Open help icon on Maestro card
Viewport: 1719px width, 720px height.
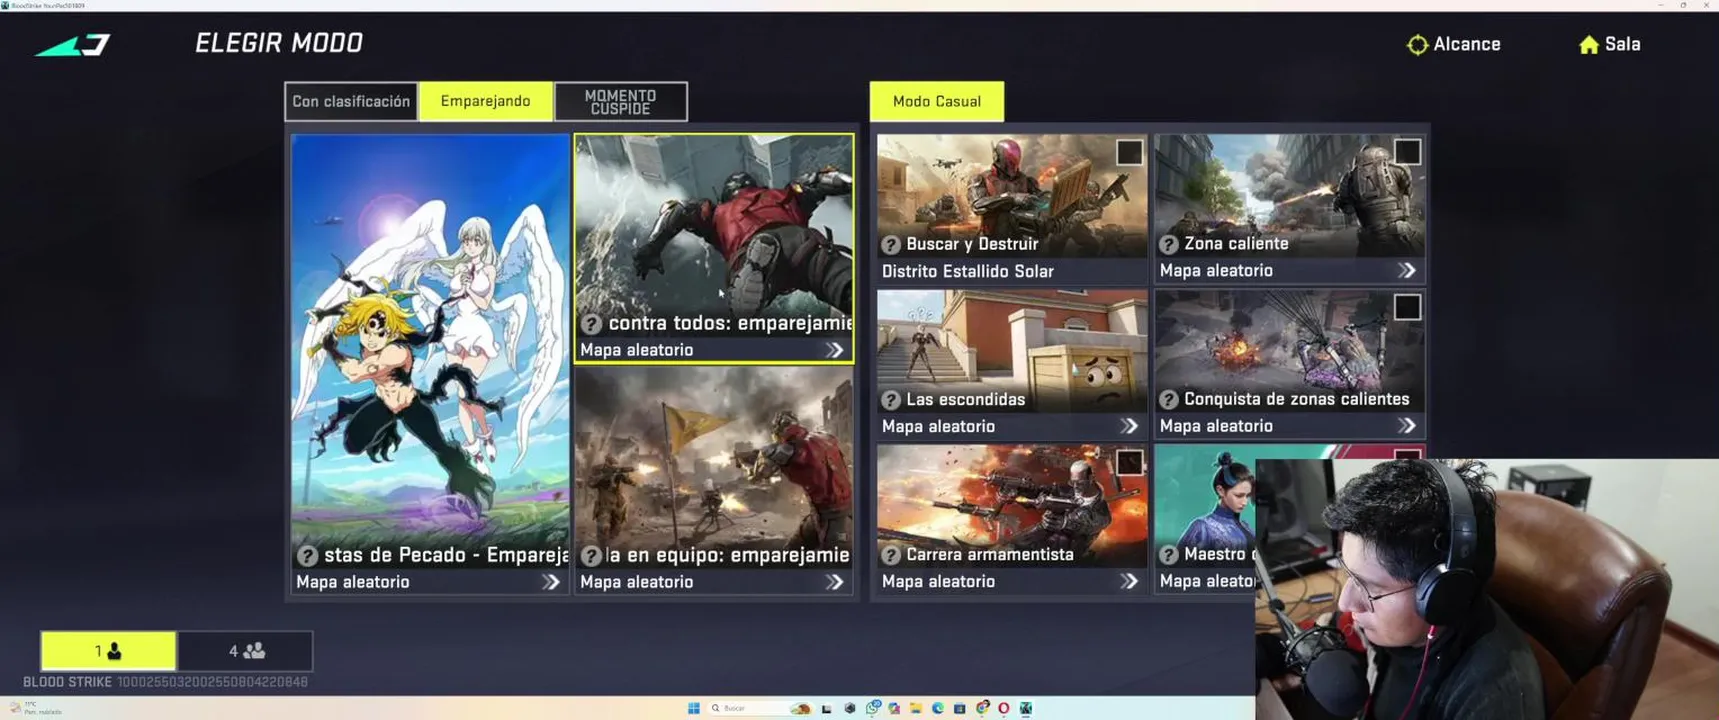tap(1169, 555)
